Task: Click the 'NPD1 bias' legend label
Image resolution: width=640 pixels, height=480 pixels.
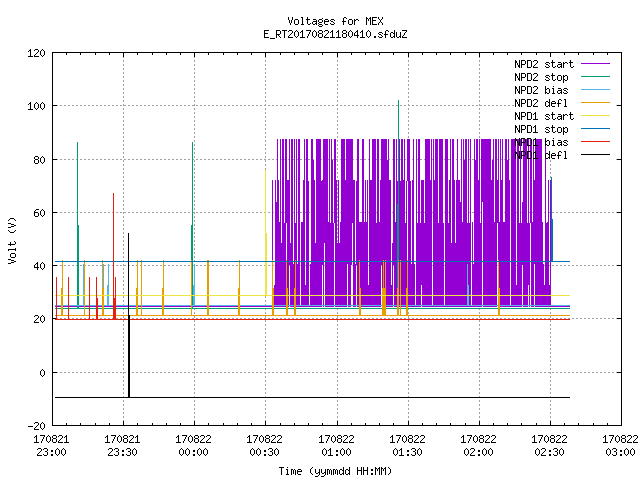Action: [541, 142]
